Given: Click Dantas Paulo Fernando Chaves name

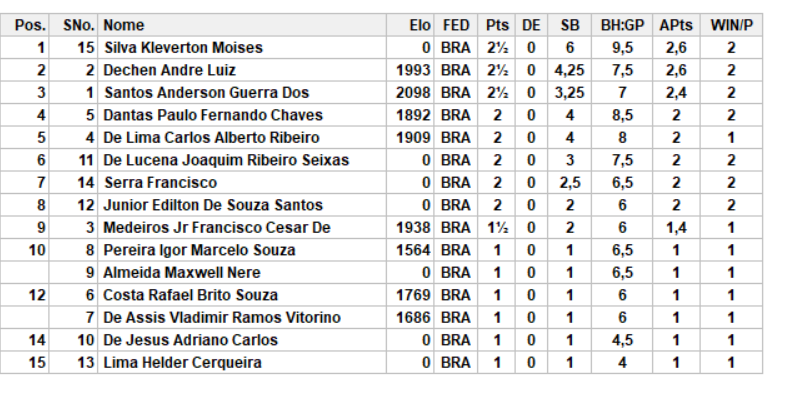Looking at the screenshot, I should [213, 115].
